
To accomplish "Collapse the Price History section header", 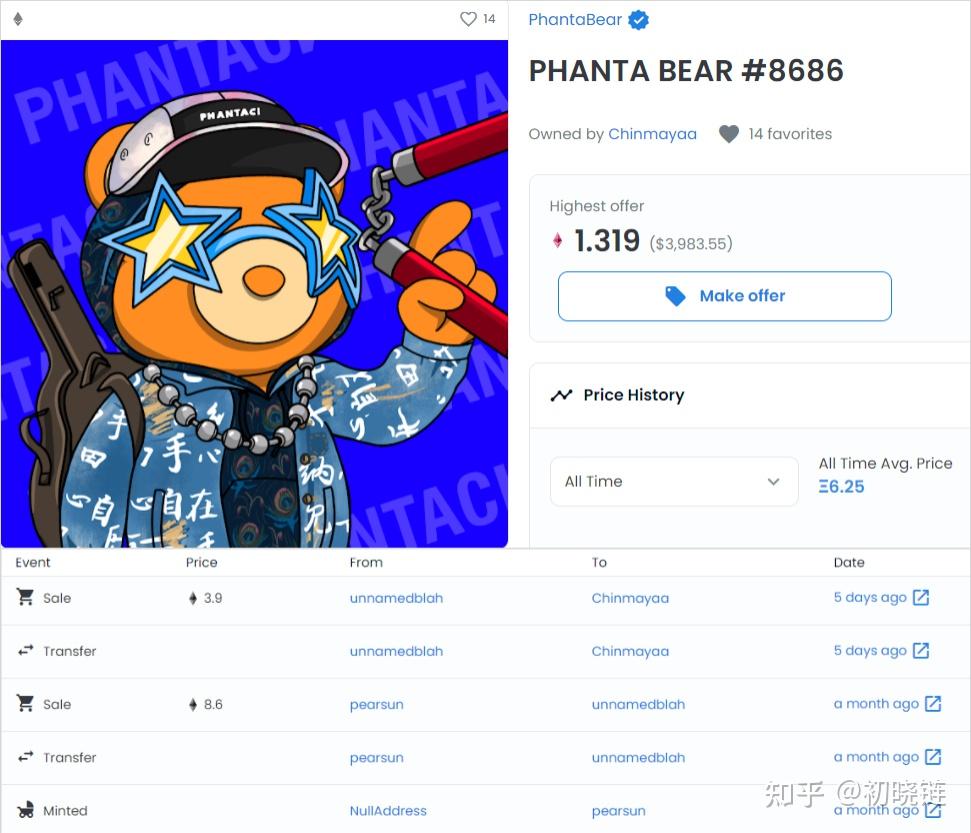I will pos(749,395).
